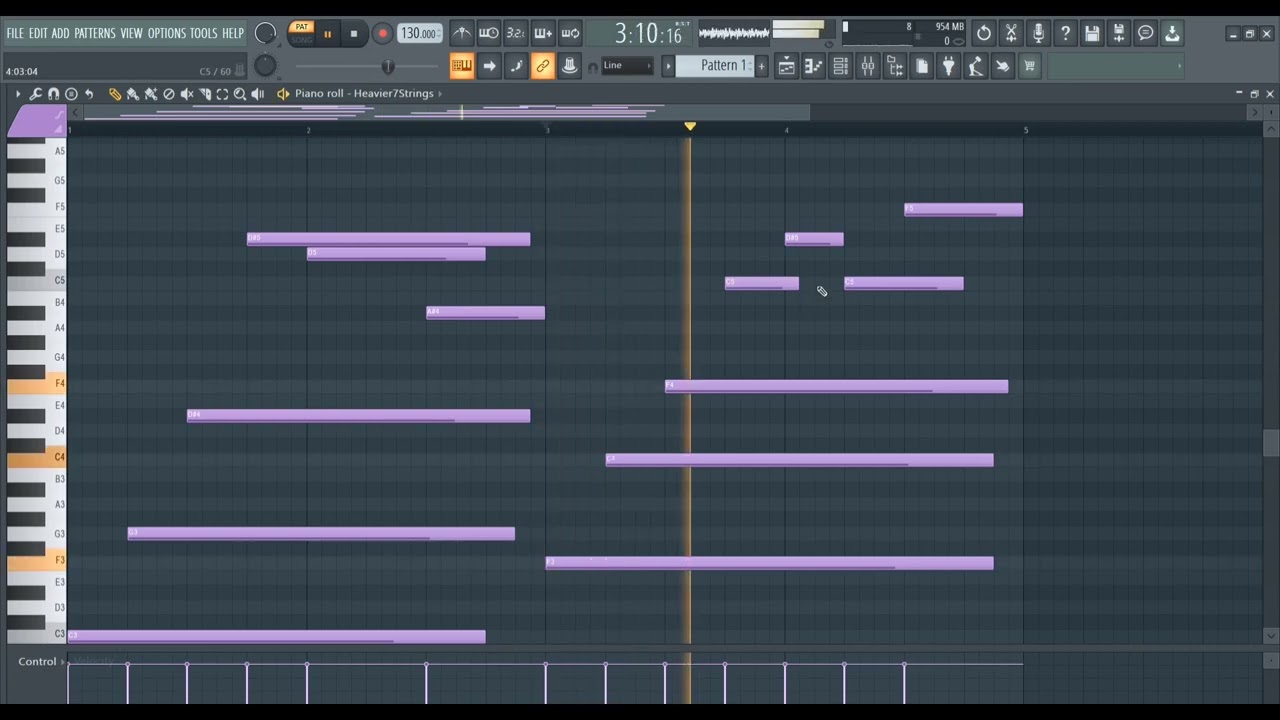The image size is (1280, 720).
Task: Open the EDIT menu
Action: coord(38,33)
